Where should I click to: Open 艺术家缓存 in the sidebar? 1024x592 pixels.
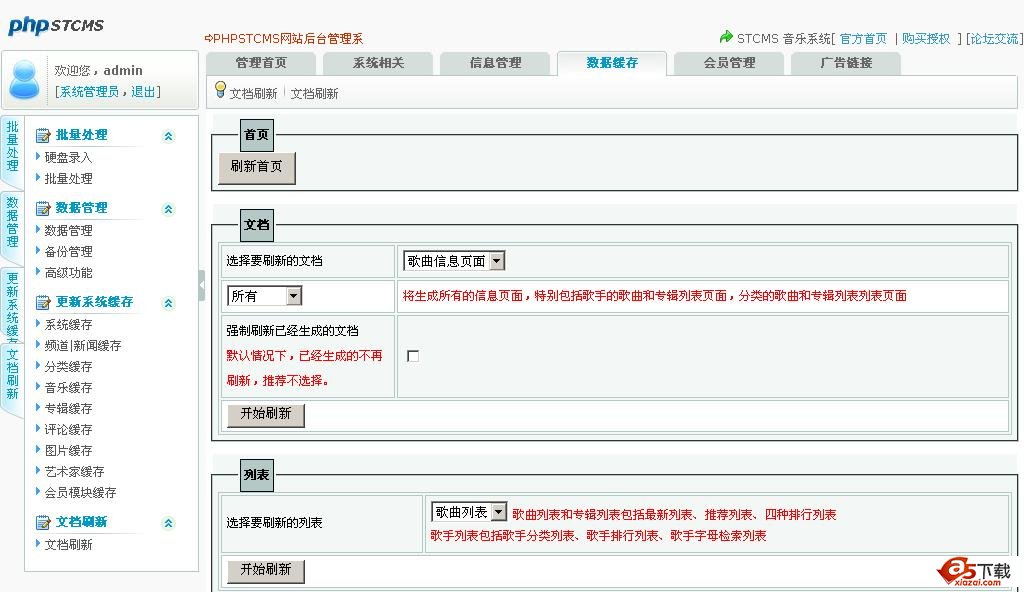pyautogui.click(x=74, y=471)
